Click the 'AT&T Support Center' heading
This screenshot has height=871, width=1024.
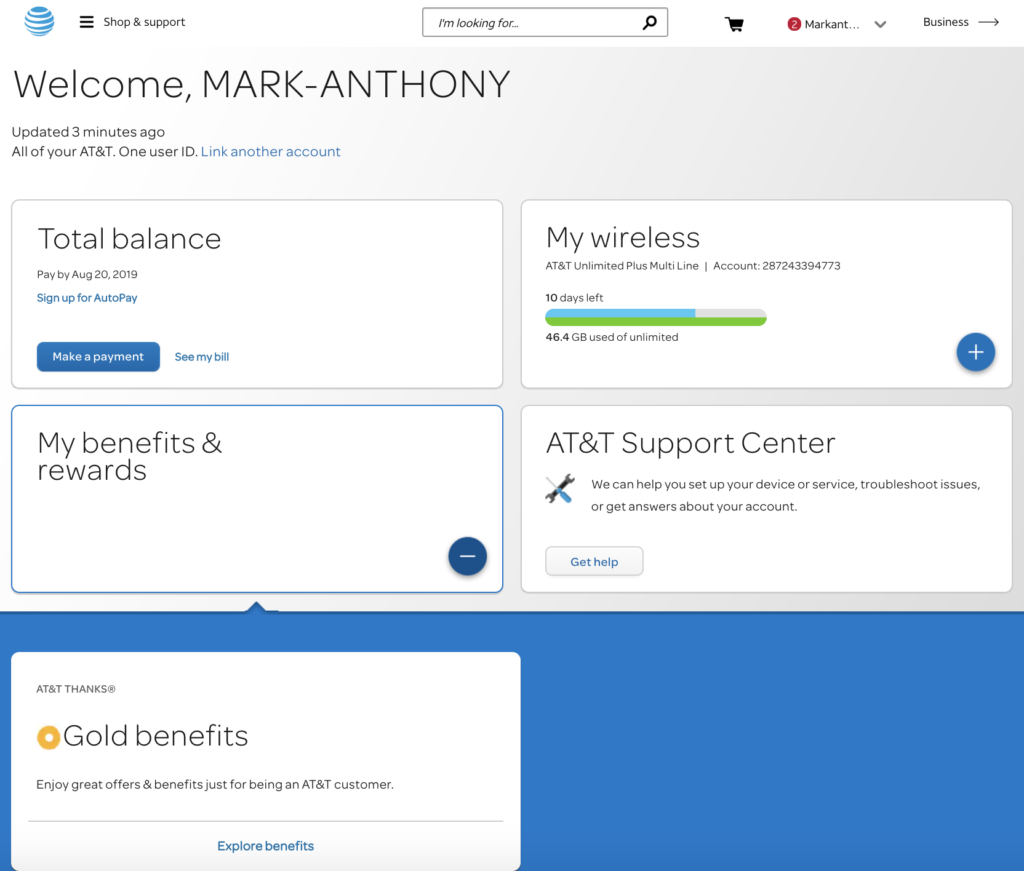pos(690,443)
